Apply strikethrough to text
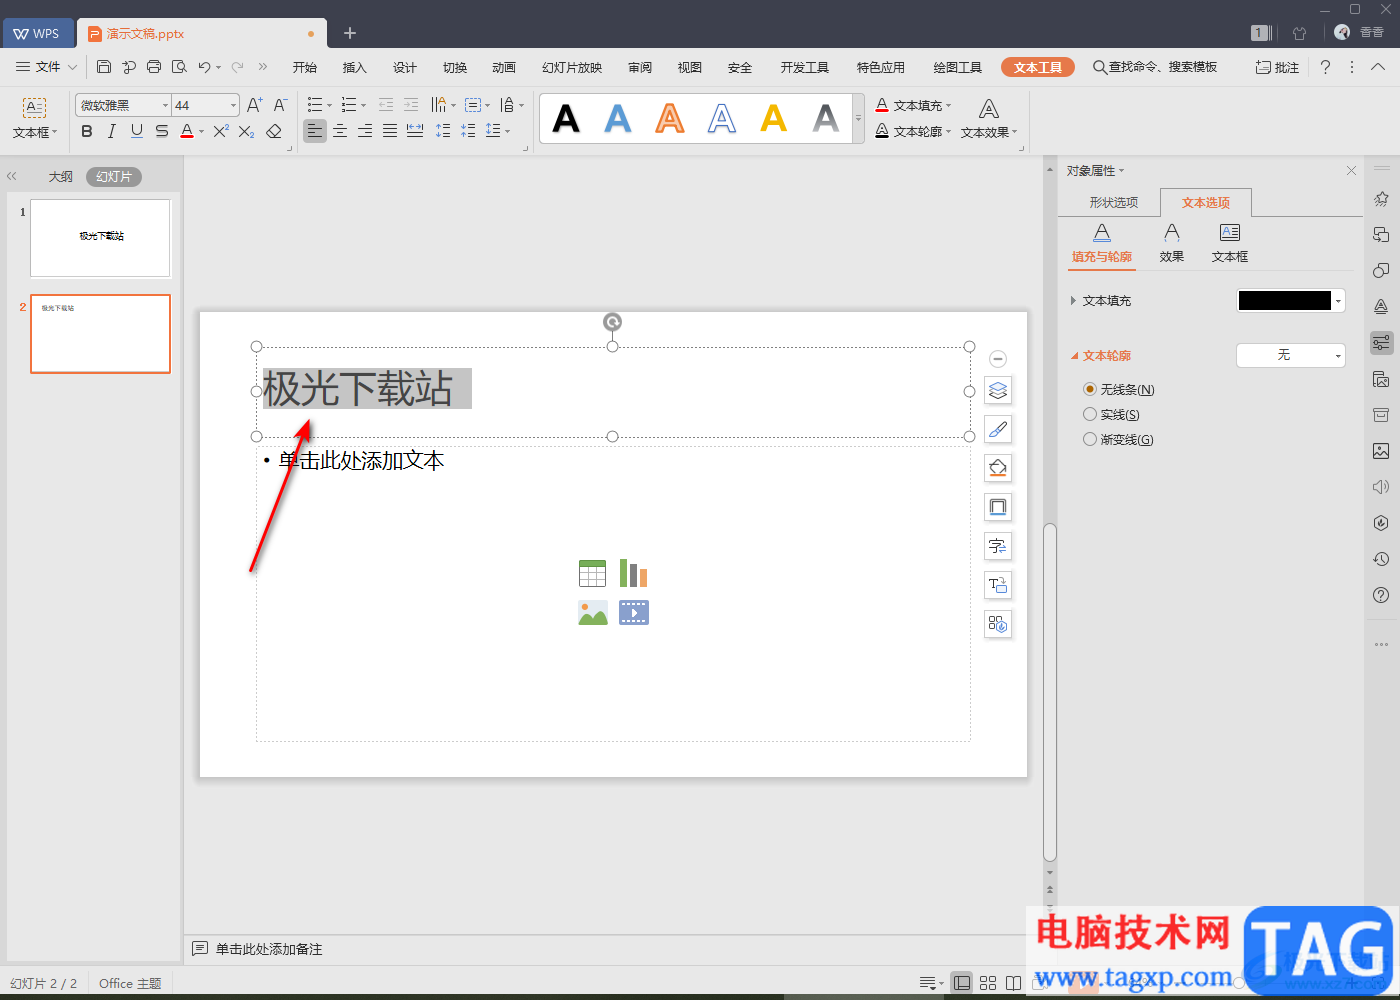Viewport: 1400px width, 1000px height. (x=162, y=131)
